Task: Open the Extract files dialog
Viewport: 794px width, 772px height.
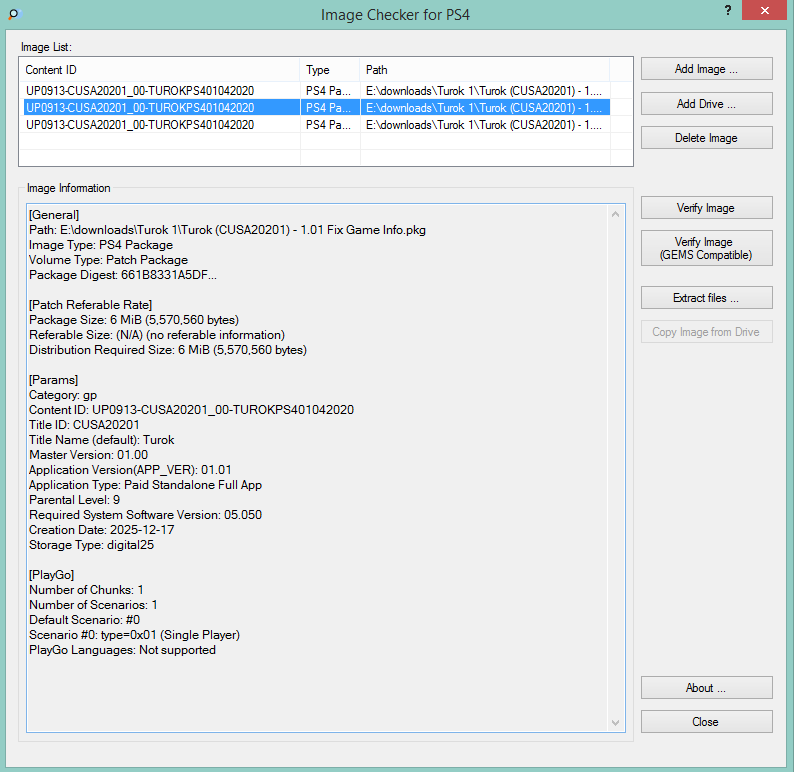Action: (x=706, y=298)
